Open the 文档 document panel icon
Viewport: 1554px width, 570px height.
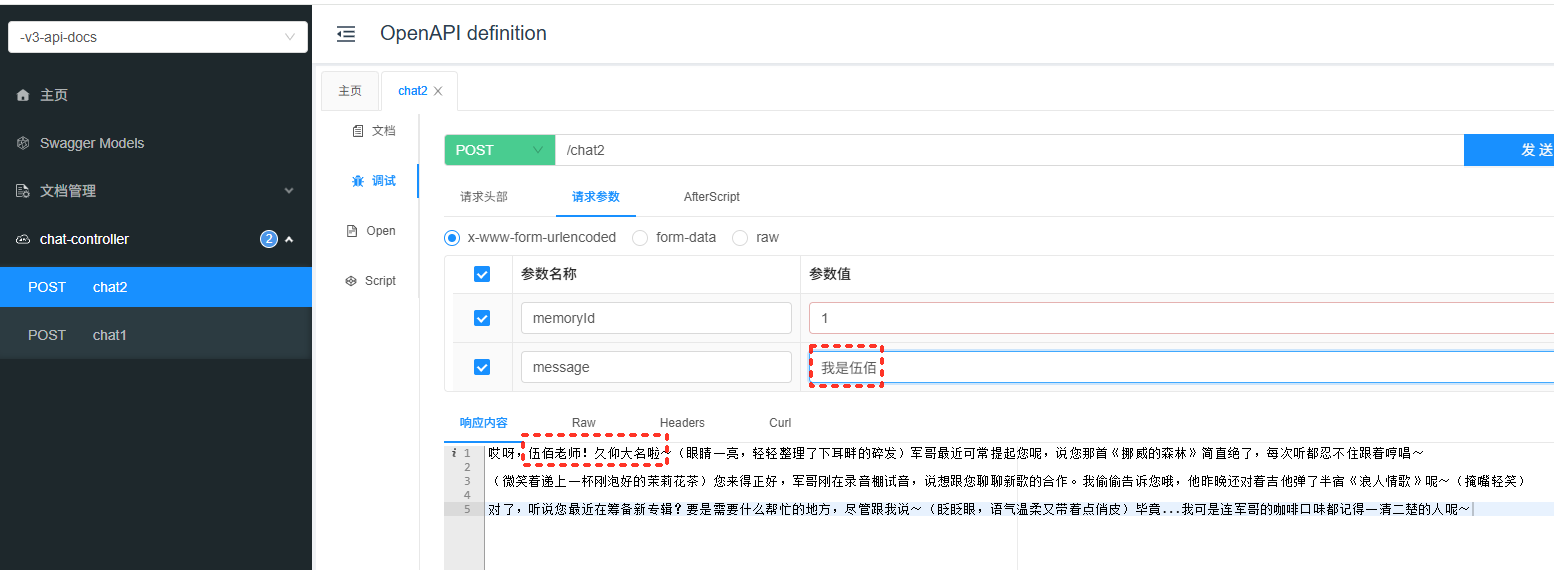(x=357, y=131)
